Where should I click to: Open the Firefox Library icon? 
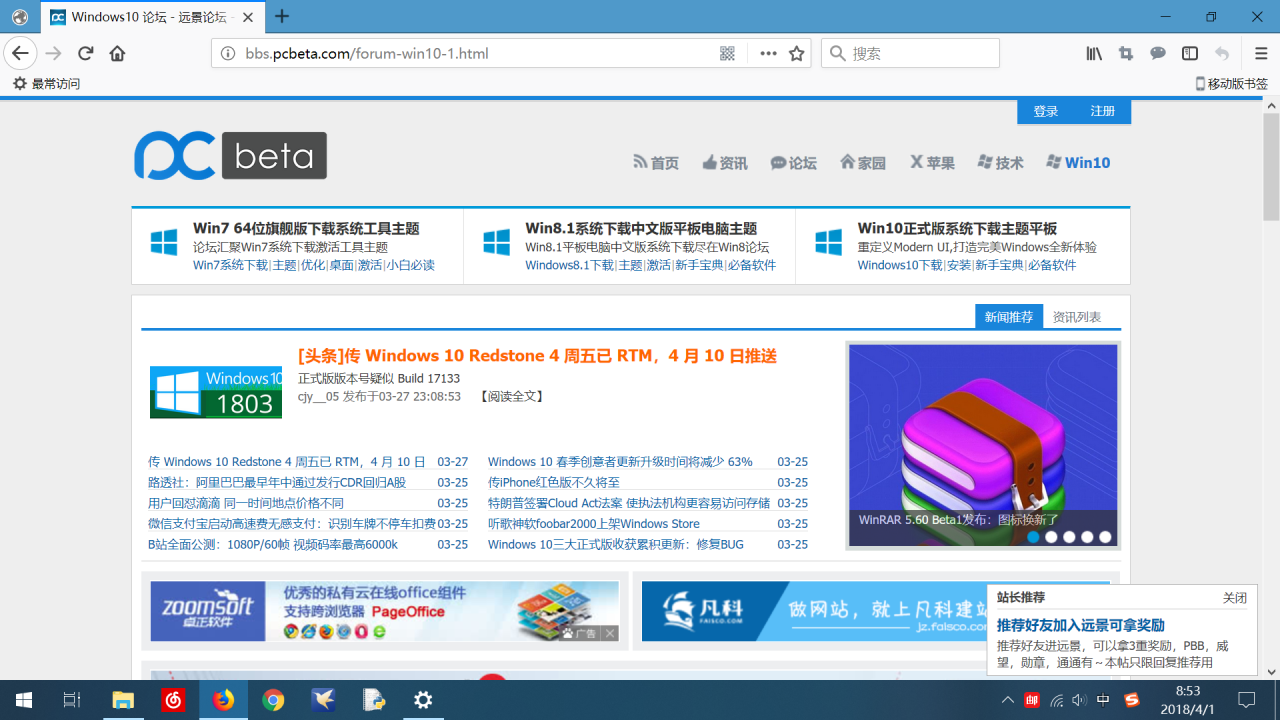[1094, 53]
